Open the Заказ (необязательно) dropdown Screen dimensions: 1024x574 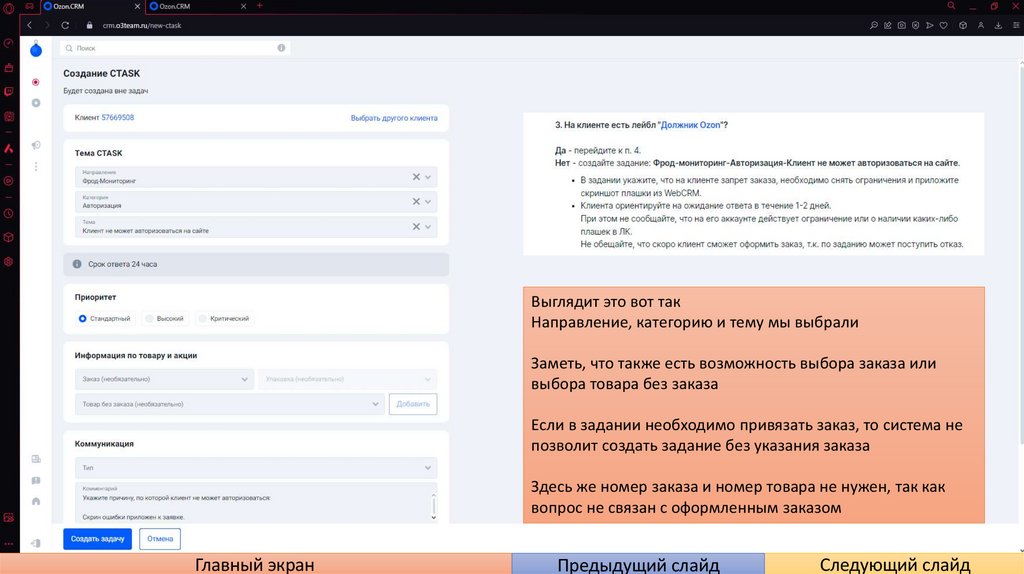[165, 379]
